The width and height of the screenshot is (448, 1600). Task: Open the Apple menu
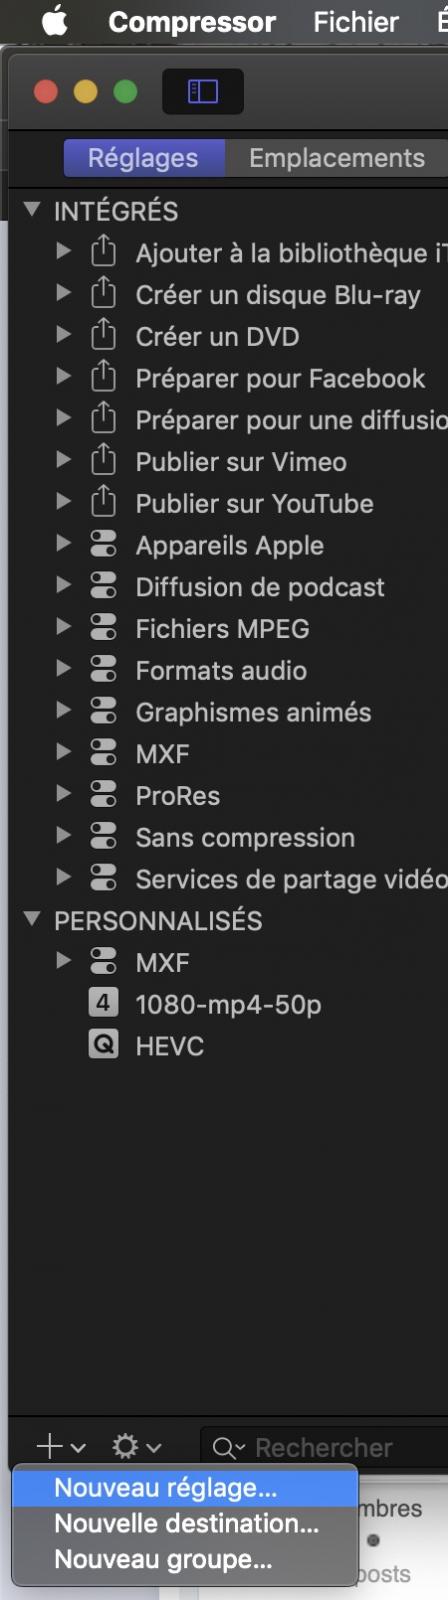click(55, 21)
